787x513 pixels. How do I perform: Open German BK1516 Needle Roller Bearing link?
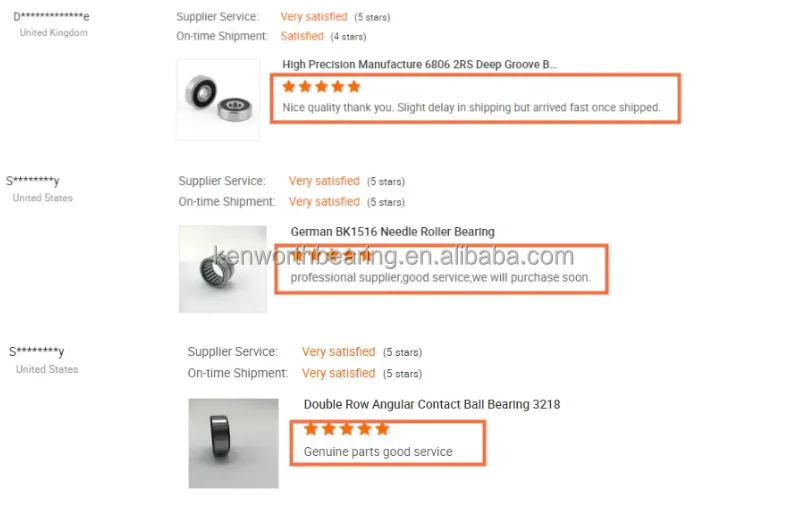pyautogui.click(x=392, y=231)
